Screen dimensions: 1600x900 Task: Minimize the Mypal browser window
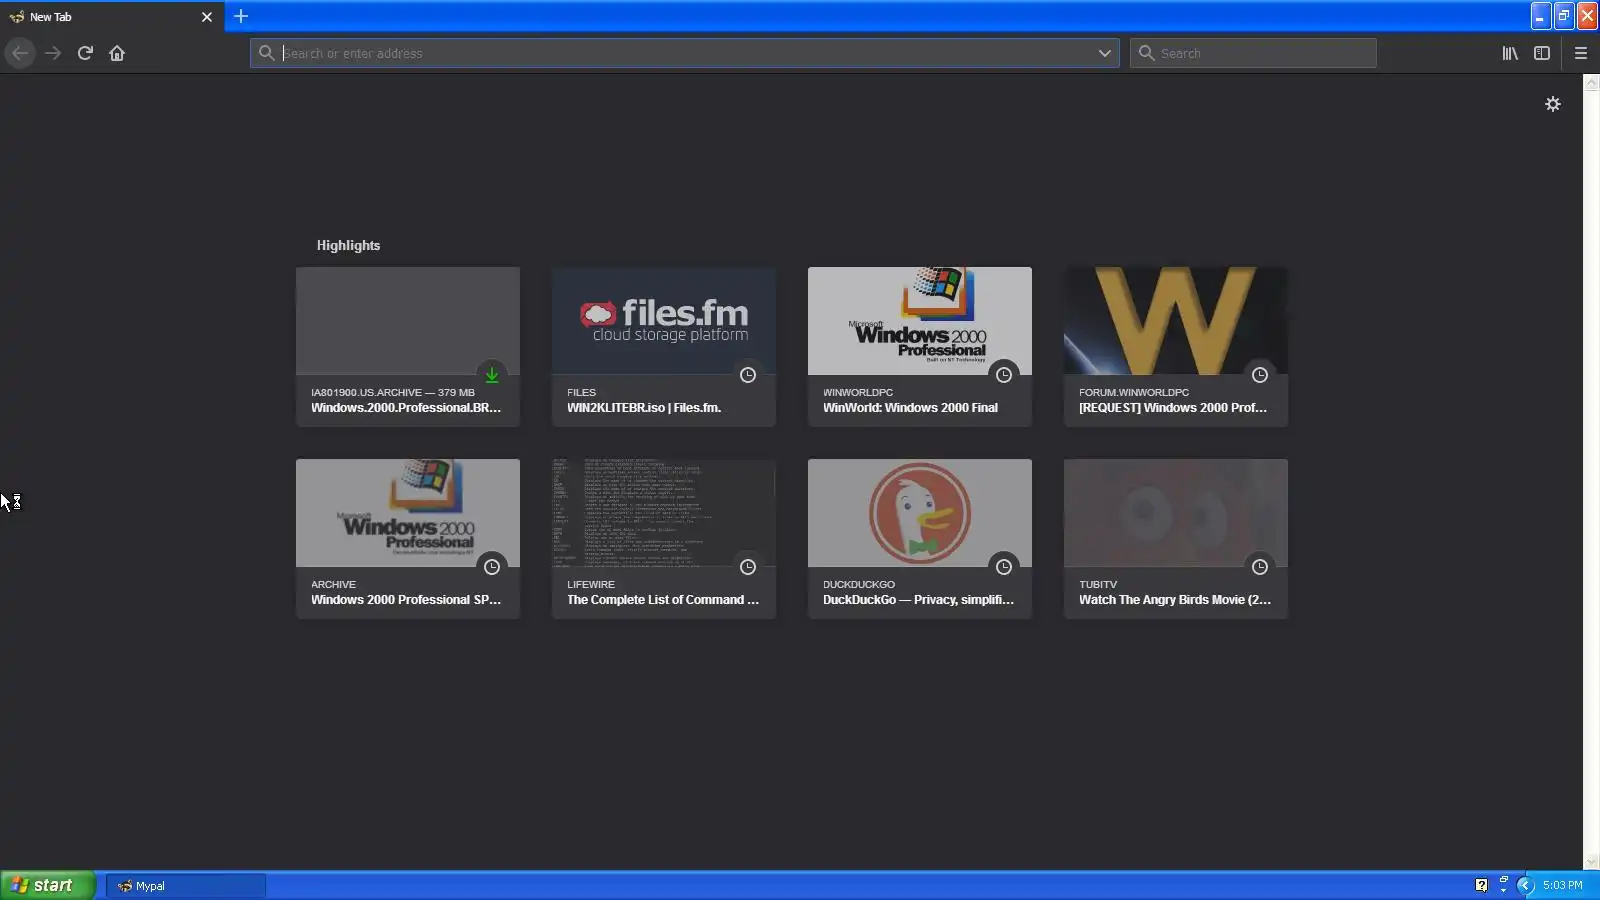(x=1540, y=16)
